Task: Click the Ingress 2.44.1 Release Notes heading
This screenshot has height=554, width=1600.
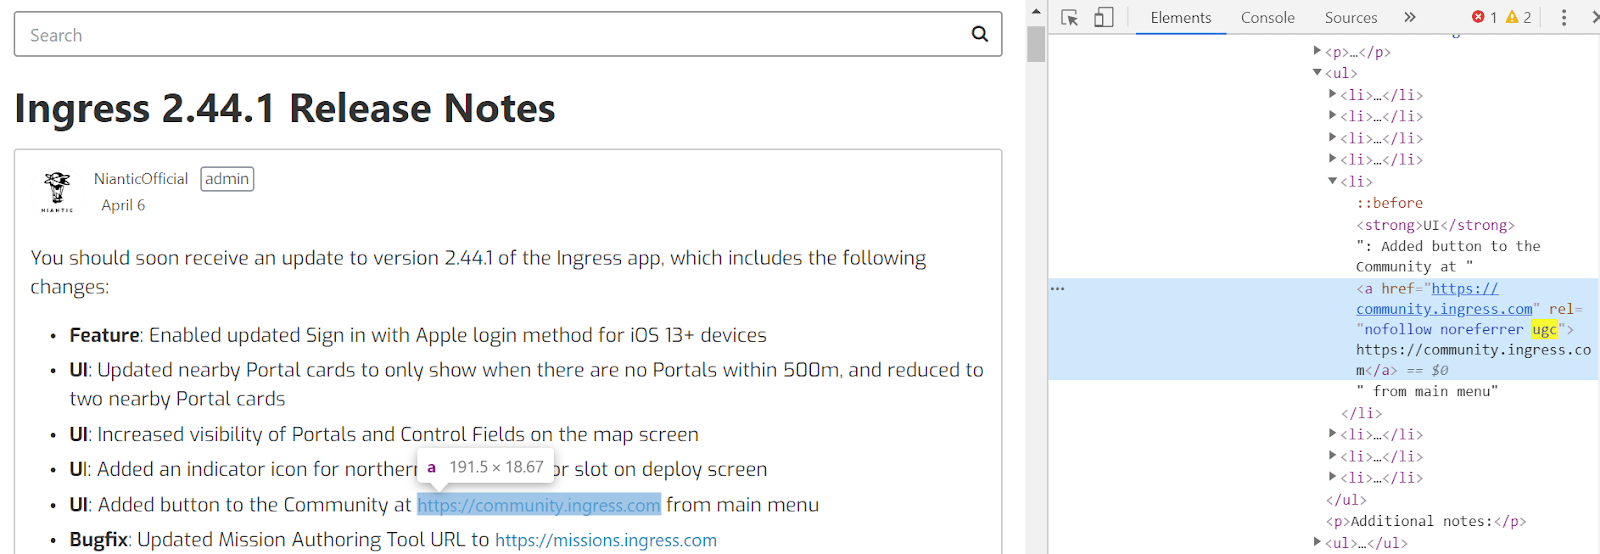Action: coord(285,108)
